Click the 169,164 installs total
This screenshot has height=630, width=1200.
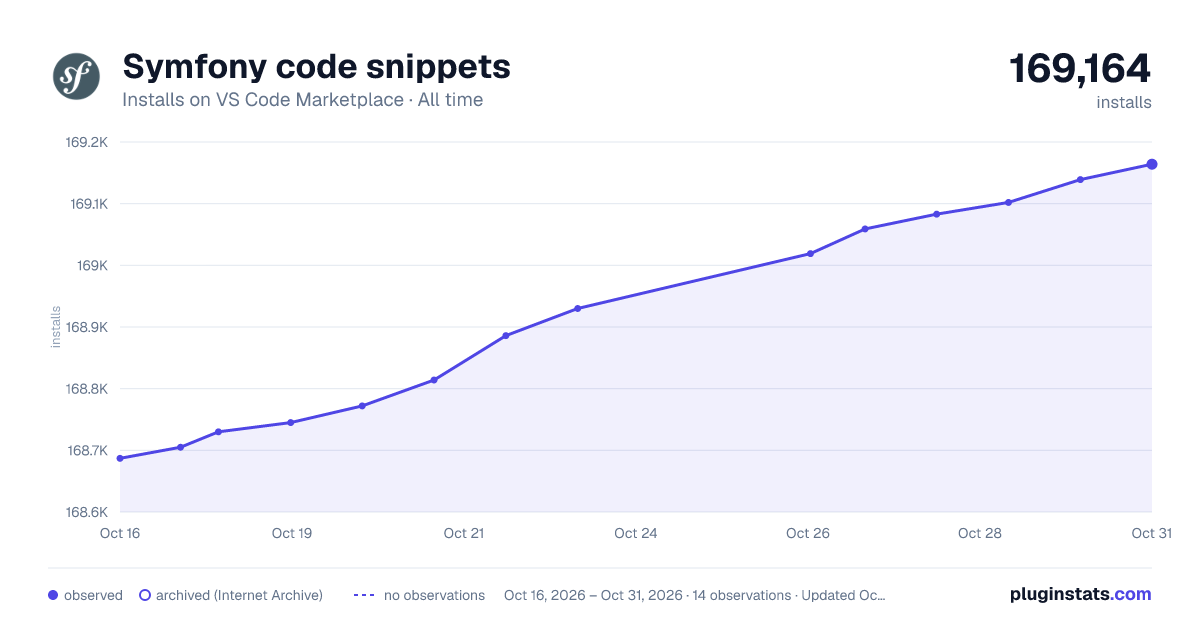point(1080,69)
